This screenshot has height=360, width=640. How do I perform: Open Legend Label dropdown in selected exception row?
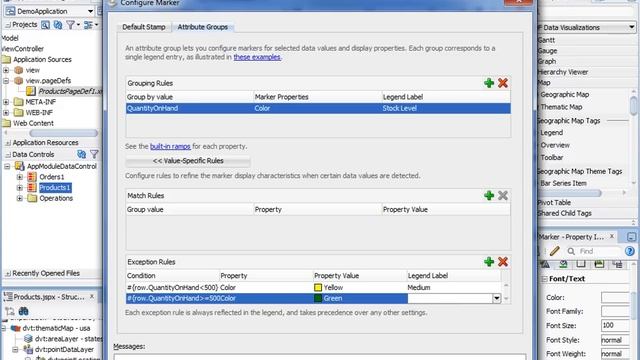click(x=496, y=298)
